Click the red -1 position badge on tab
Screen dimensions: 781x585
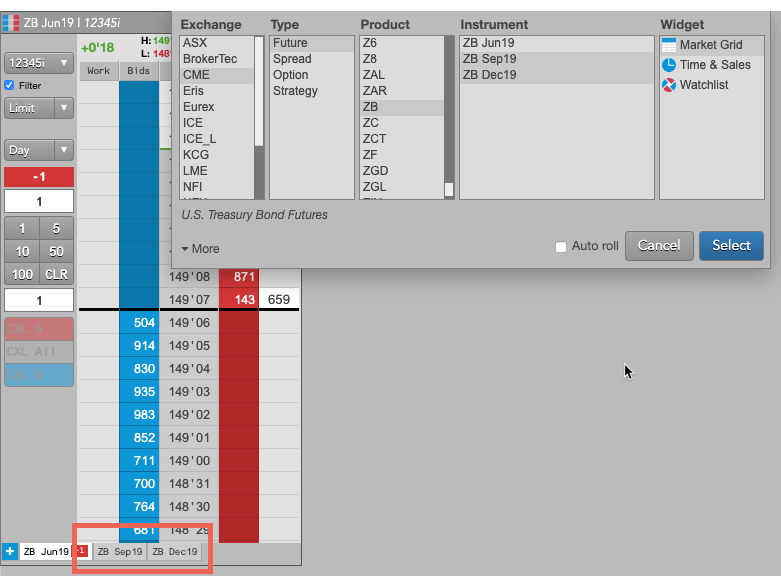[82, 551]
